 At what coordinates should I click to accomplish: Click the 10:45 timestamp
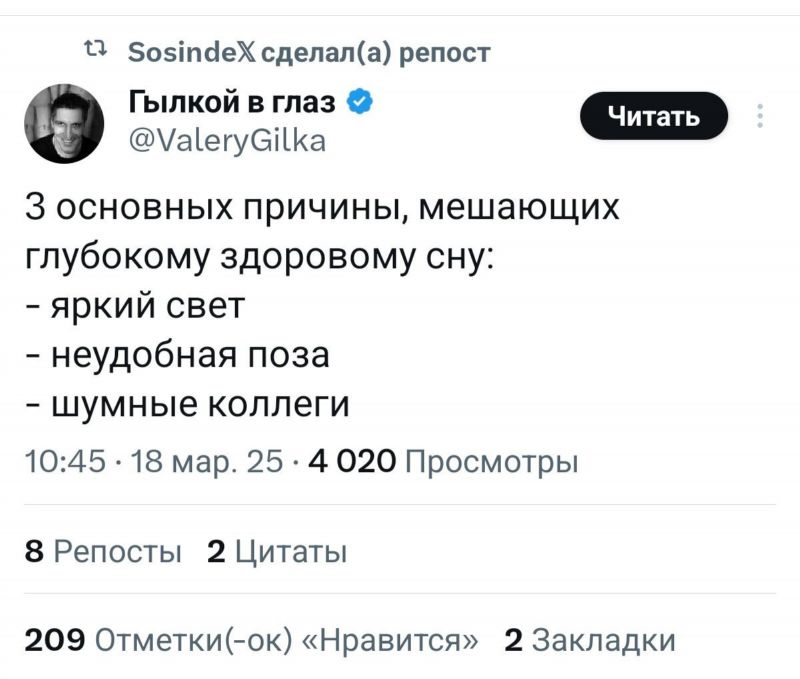(65, 461)
